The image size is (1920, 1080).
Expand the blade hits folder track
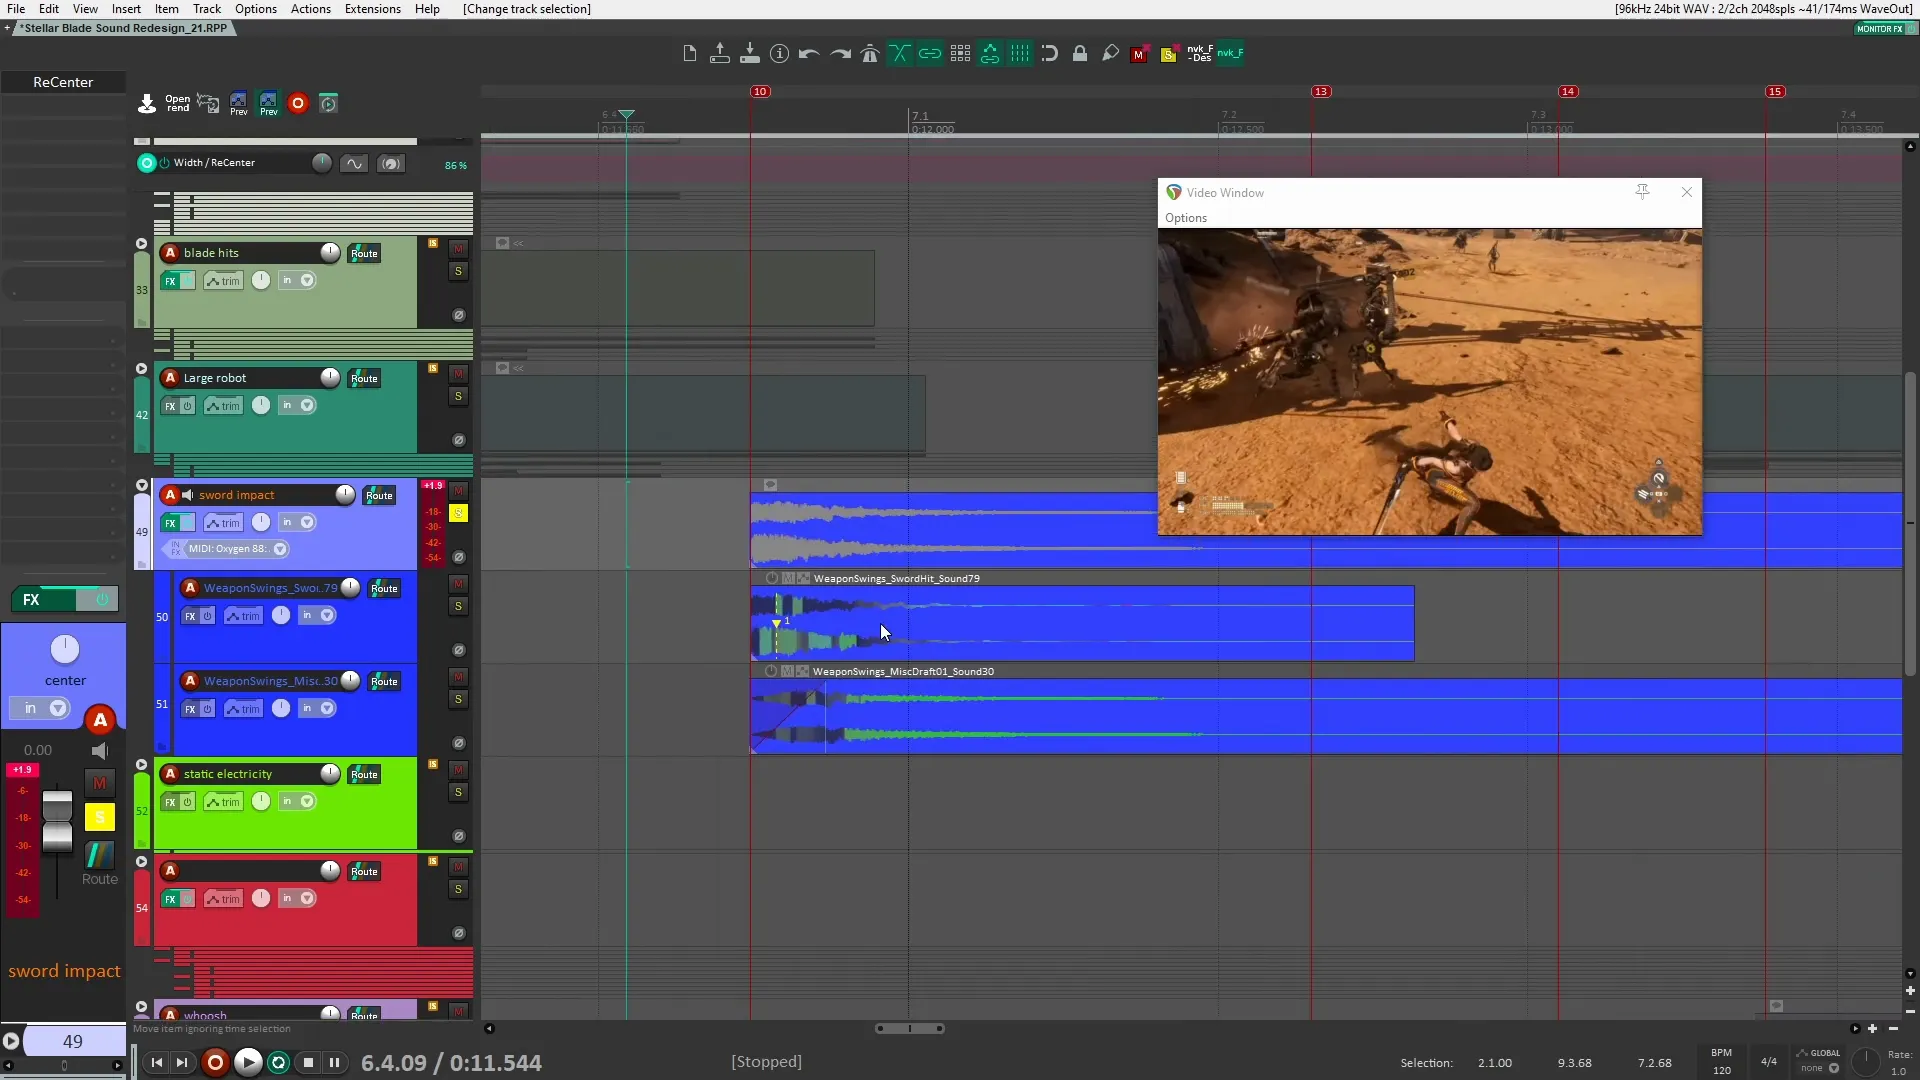point(141,244)
